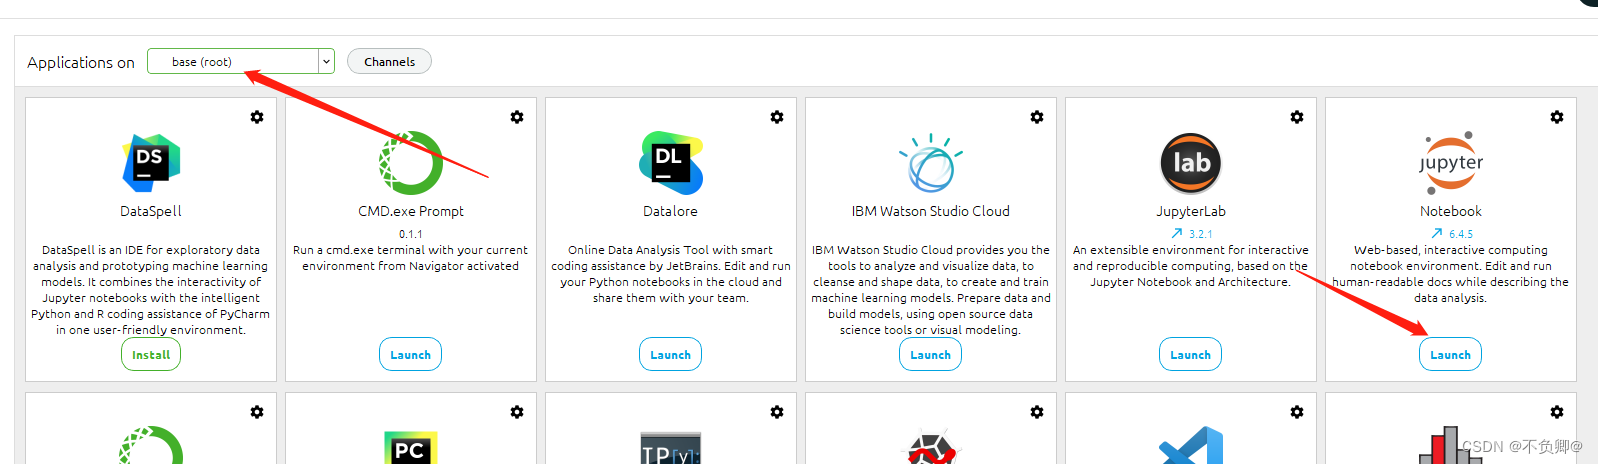Open the DataSpell card gear options
This screenshot has width=1598, height=464.
[257, 117]
